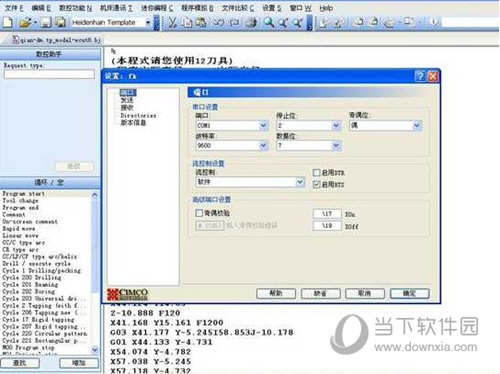
Task: Click the Cut scissors icon
Action: pos(172,22)
